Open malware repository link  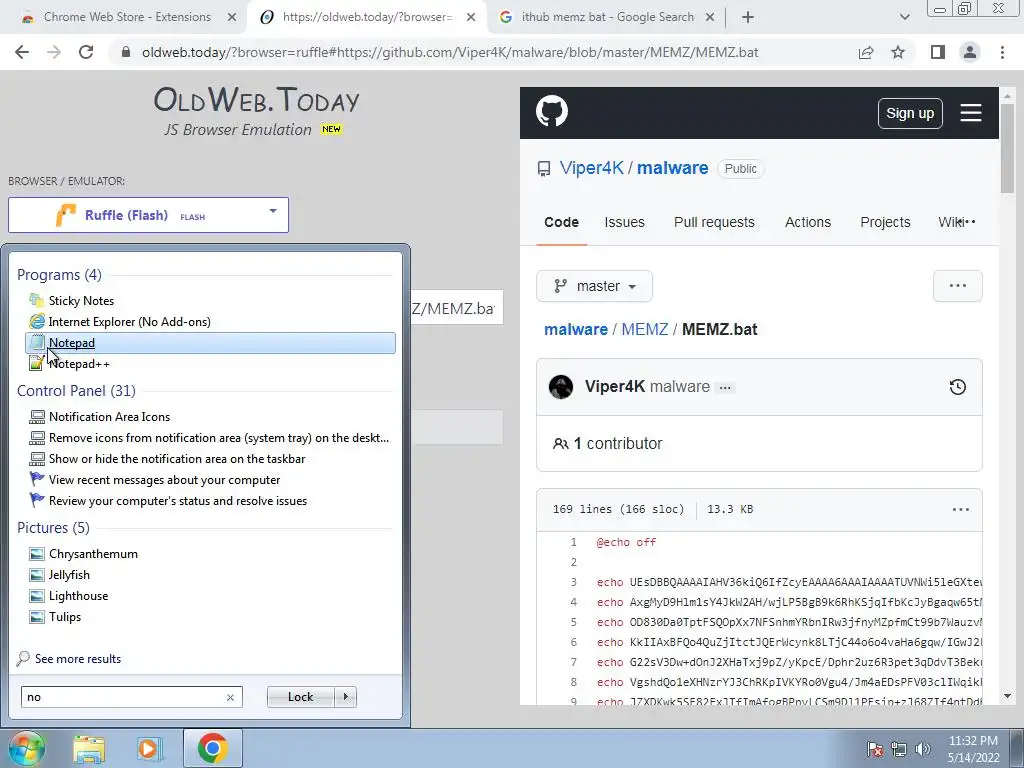[673, 168]
